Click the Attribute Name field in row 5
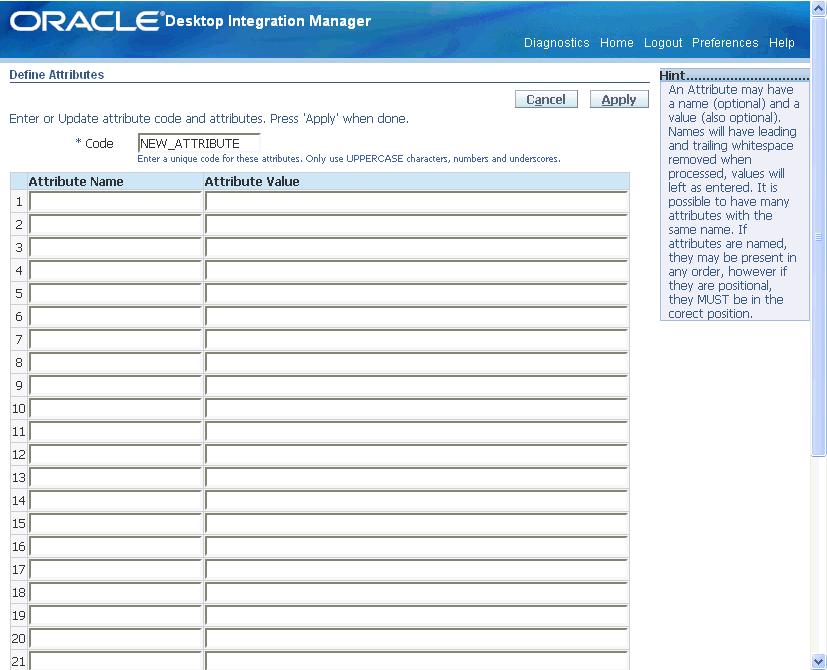 [x=113, y=293]
